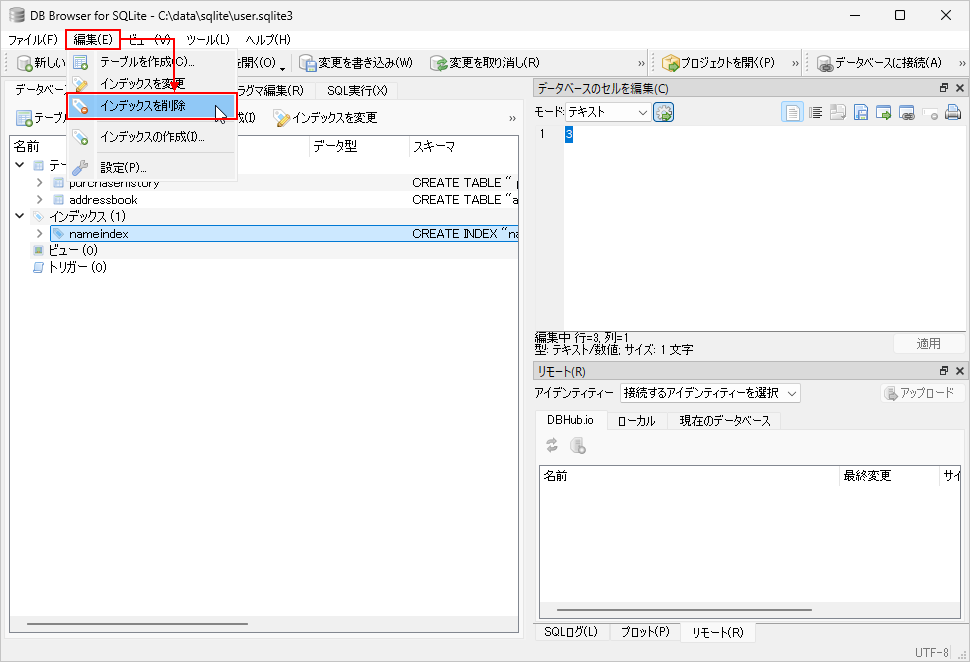Open the identity selection dropdown
Image resolution: width=970 pixels, height=662 pixels.
pos(709,393)
